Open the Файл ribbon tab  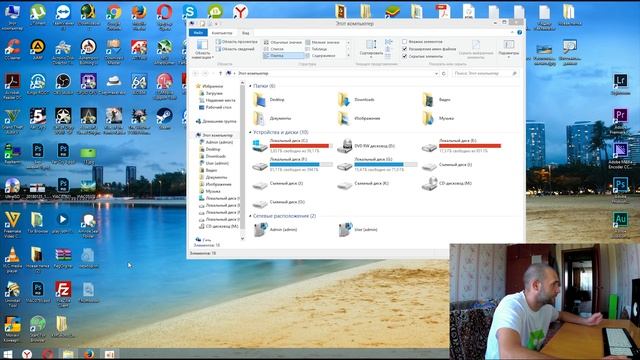(x=198, y=33)
